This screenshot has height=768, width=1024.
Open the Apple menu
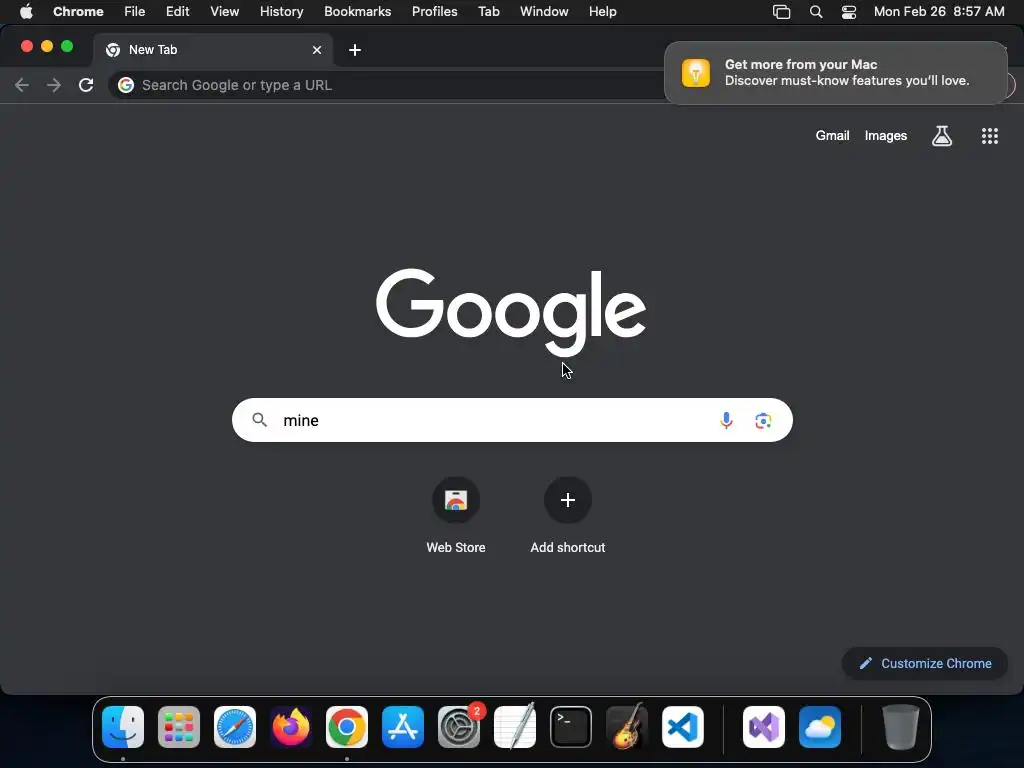(x=26, y=12)
